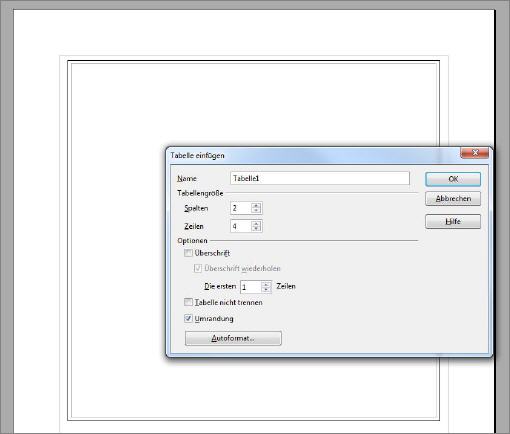The image size is (510, 434).
Task: Check Tabelle nicht trennen option
Action: (x=188, y=302)
